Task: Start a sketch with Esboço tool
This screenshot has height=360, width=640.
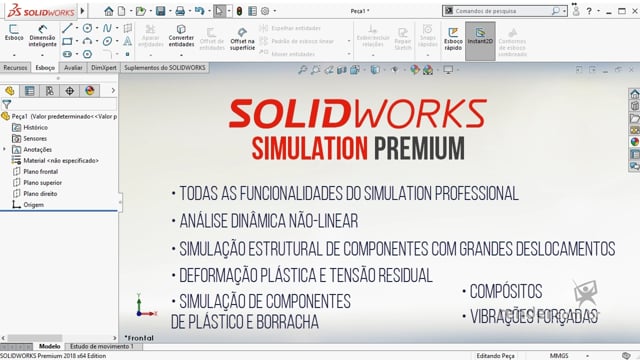Action: 14,32
